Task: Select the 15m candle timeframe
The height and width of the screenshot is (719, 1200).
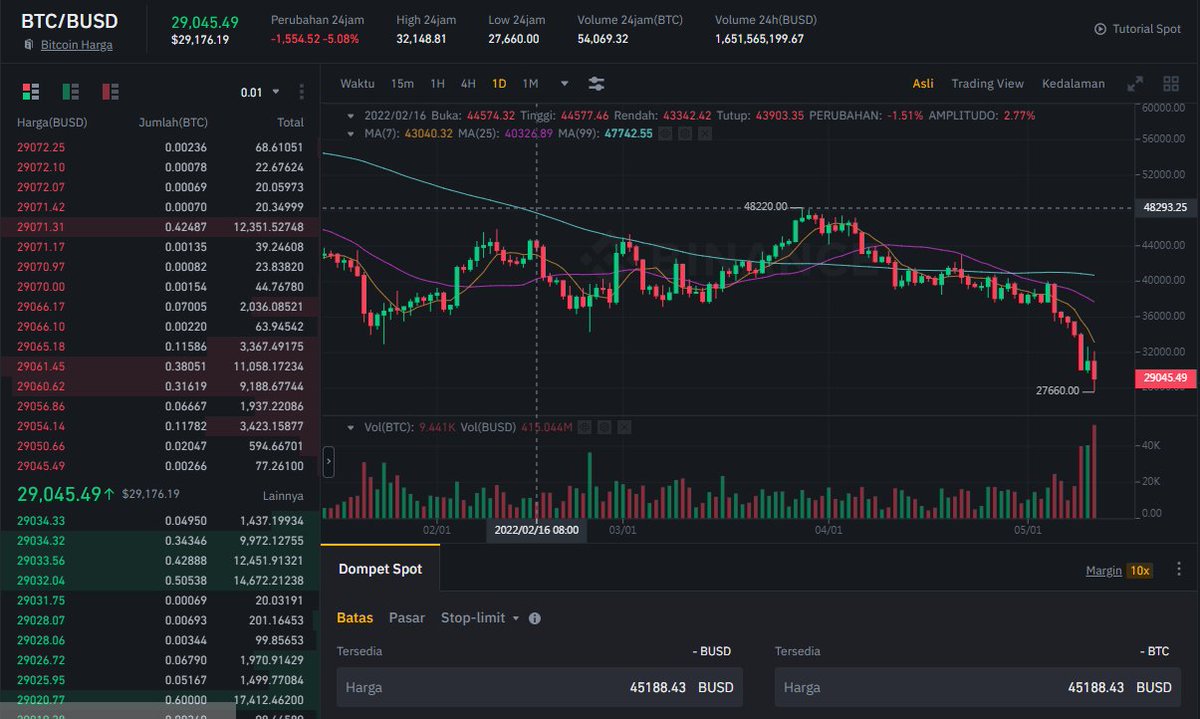Action: point(402,84)
